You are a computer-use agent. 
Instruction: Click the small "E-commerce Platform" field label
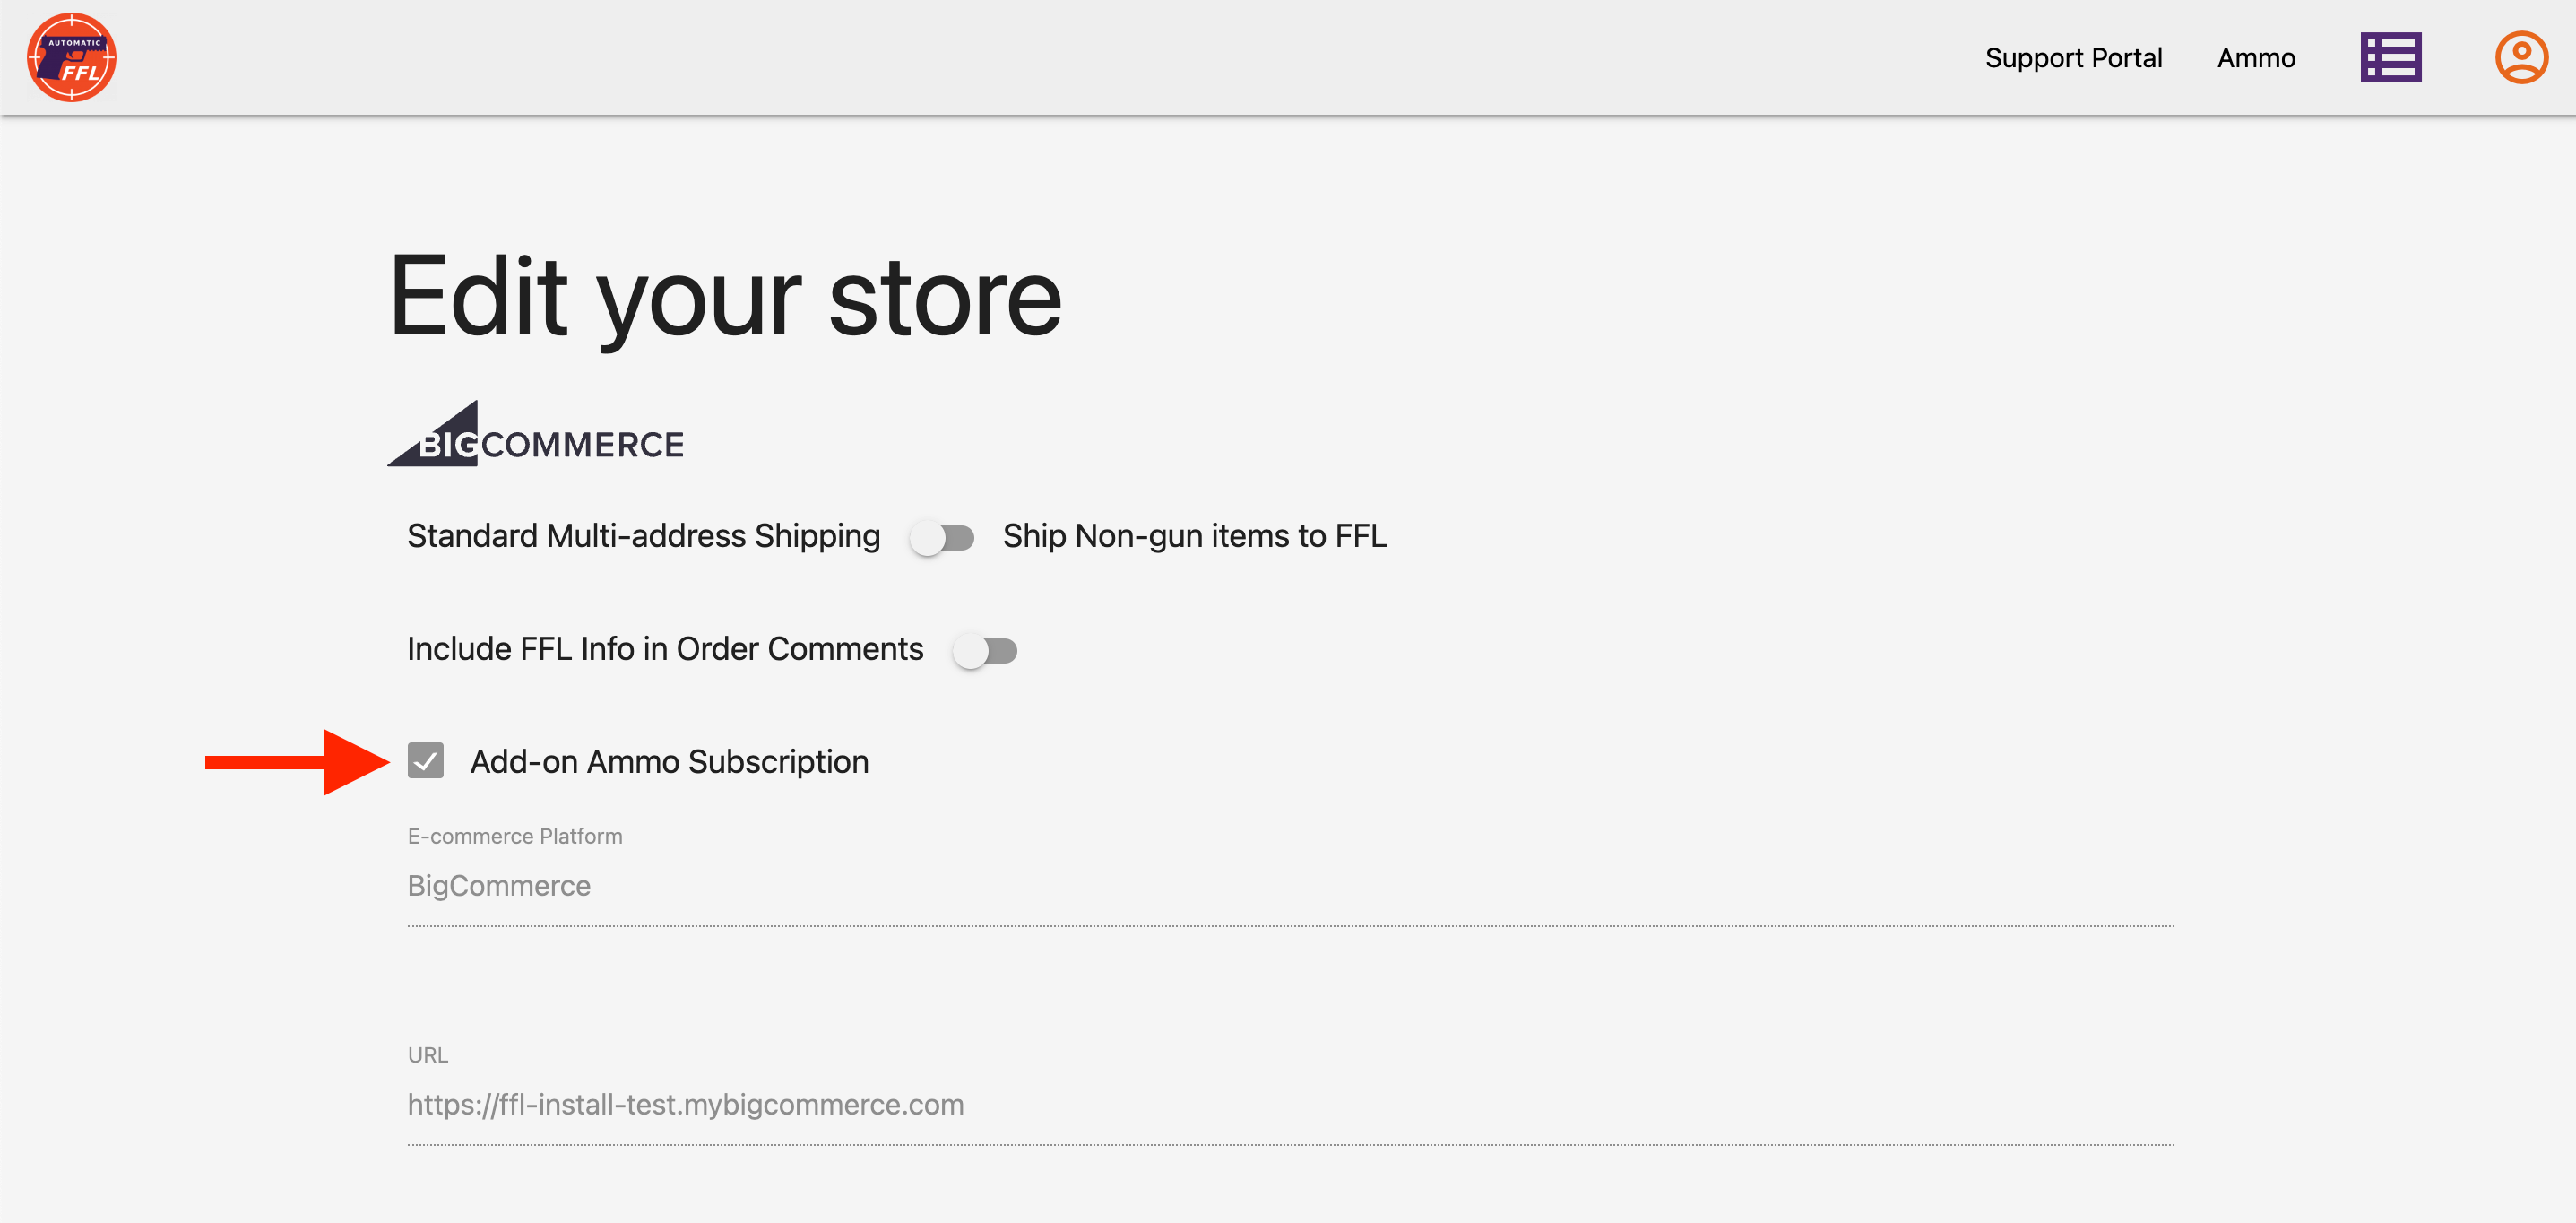click(x=515, y=836)
